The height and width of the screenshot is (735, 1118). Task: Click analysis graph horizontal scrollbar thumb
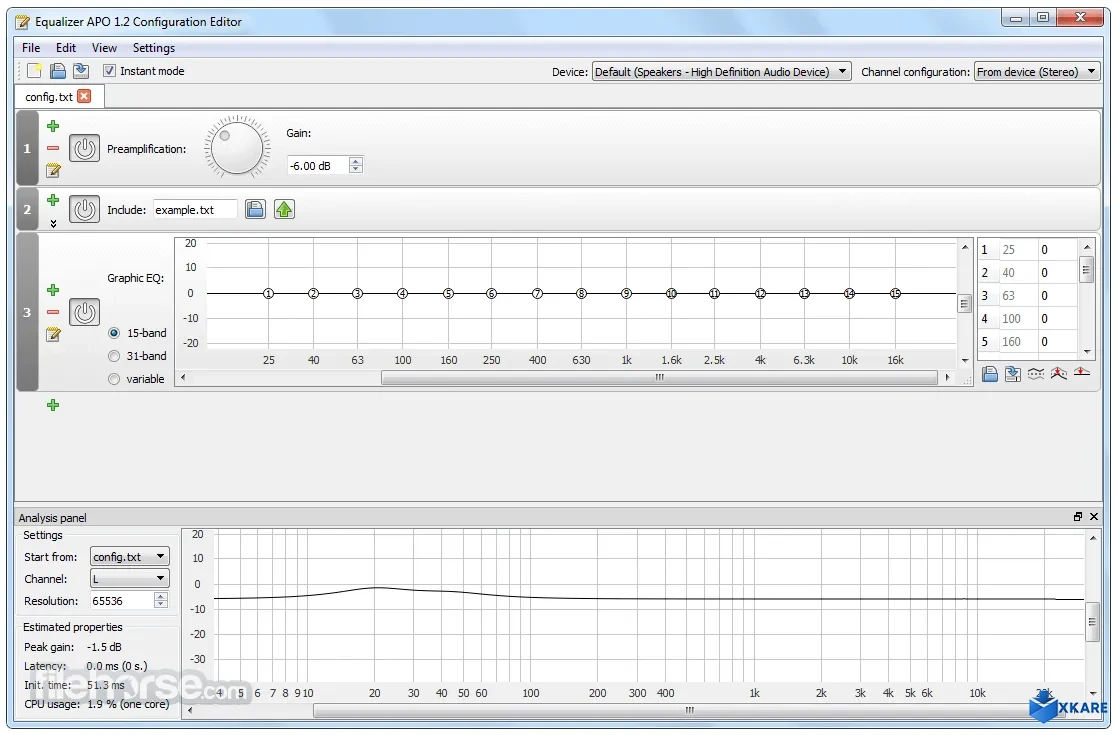(688, 710)
